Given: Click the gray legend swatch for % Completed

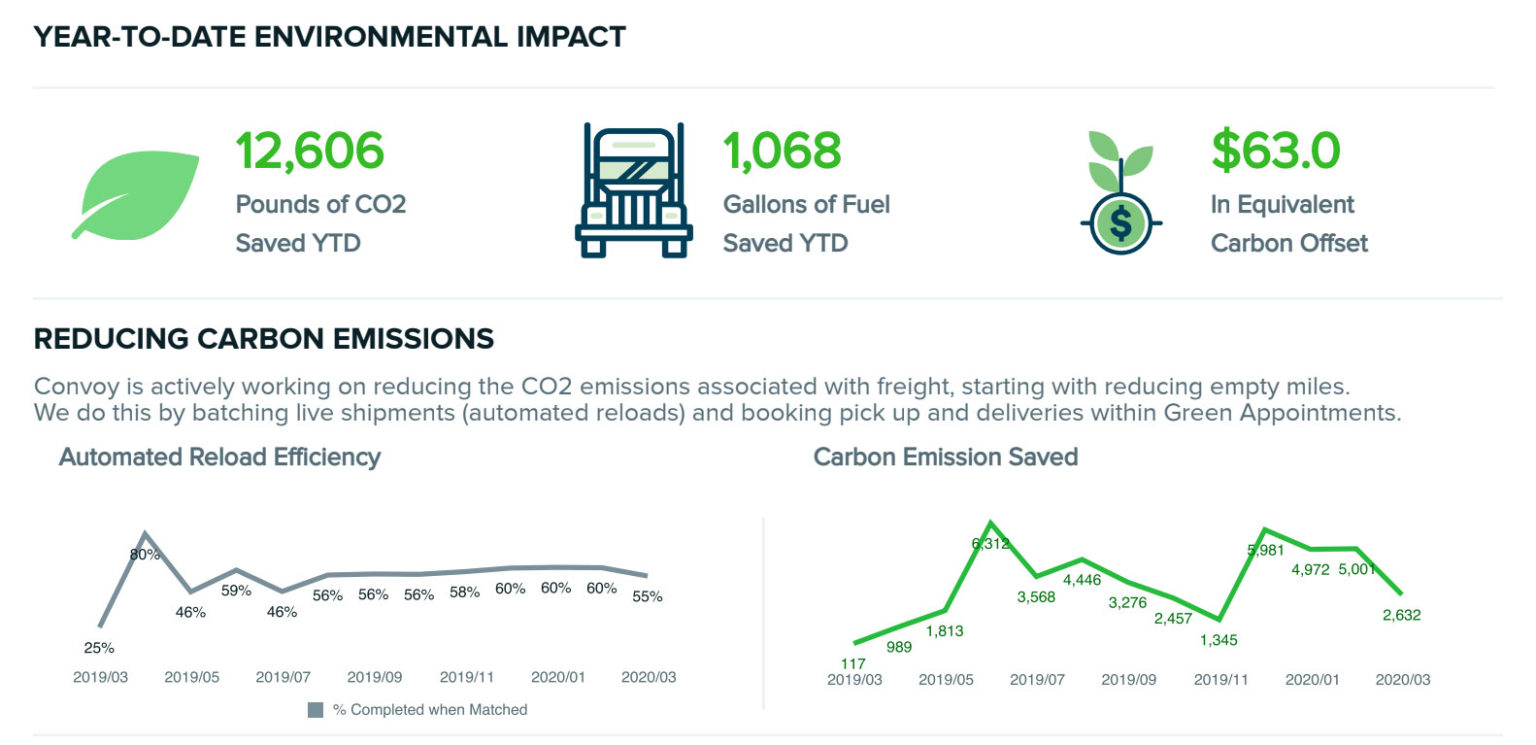Looking at the screenshot, I should click(x=315, y=710).
